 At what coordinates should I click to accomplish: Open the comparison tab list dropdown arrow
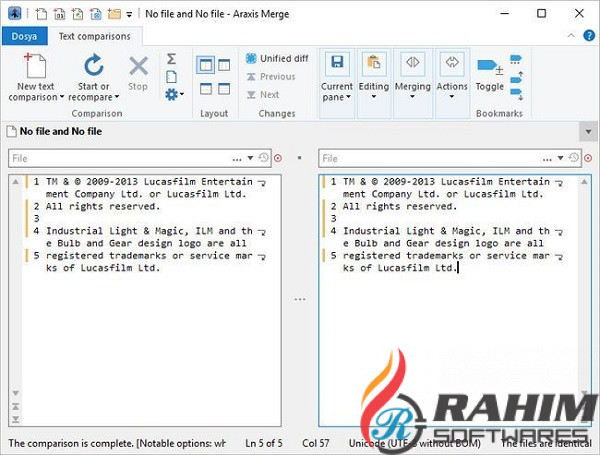tap(589, 132)
